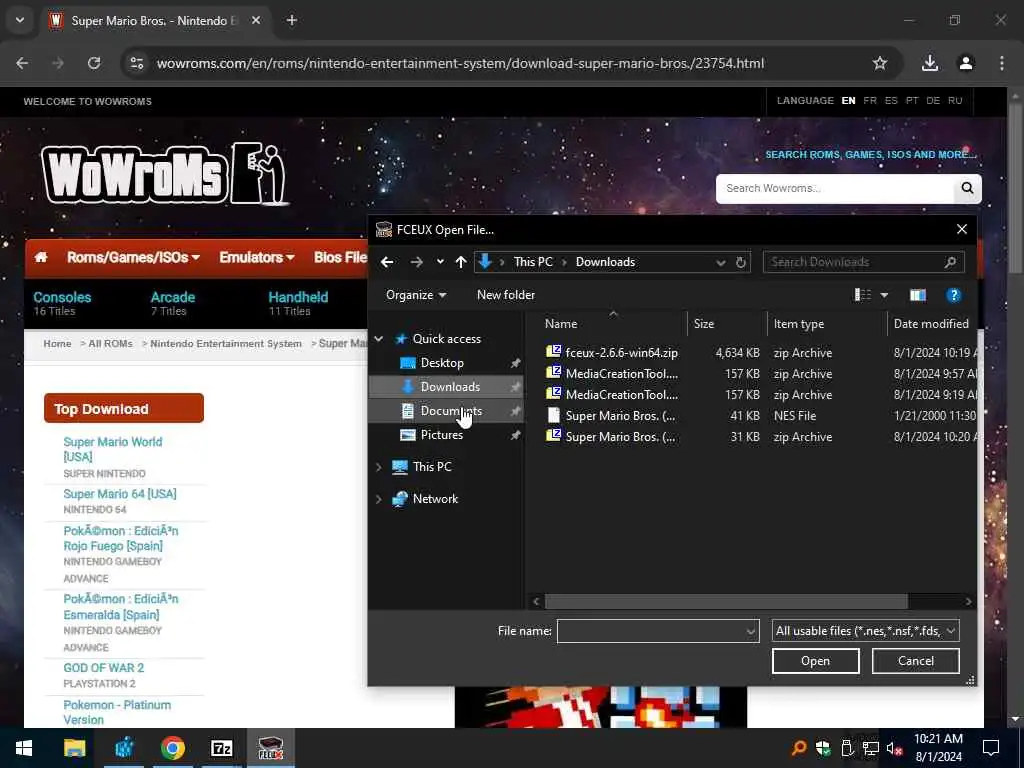
Task: Open the view options dropdown arrow
Action: (884, 295)
